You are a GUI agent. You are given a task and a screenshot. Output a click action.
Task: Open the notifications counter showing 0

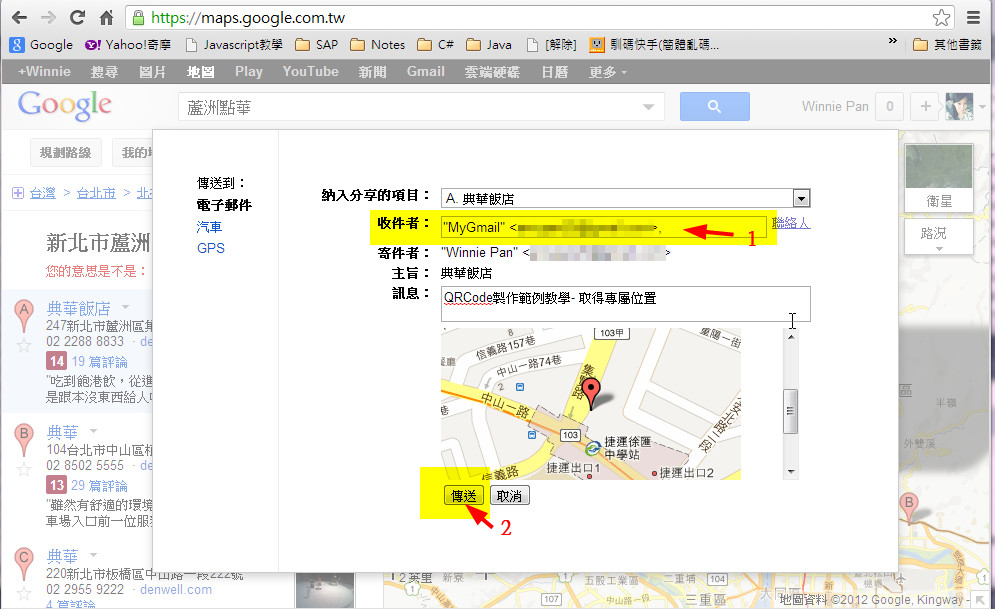890,107
